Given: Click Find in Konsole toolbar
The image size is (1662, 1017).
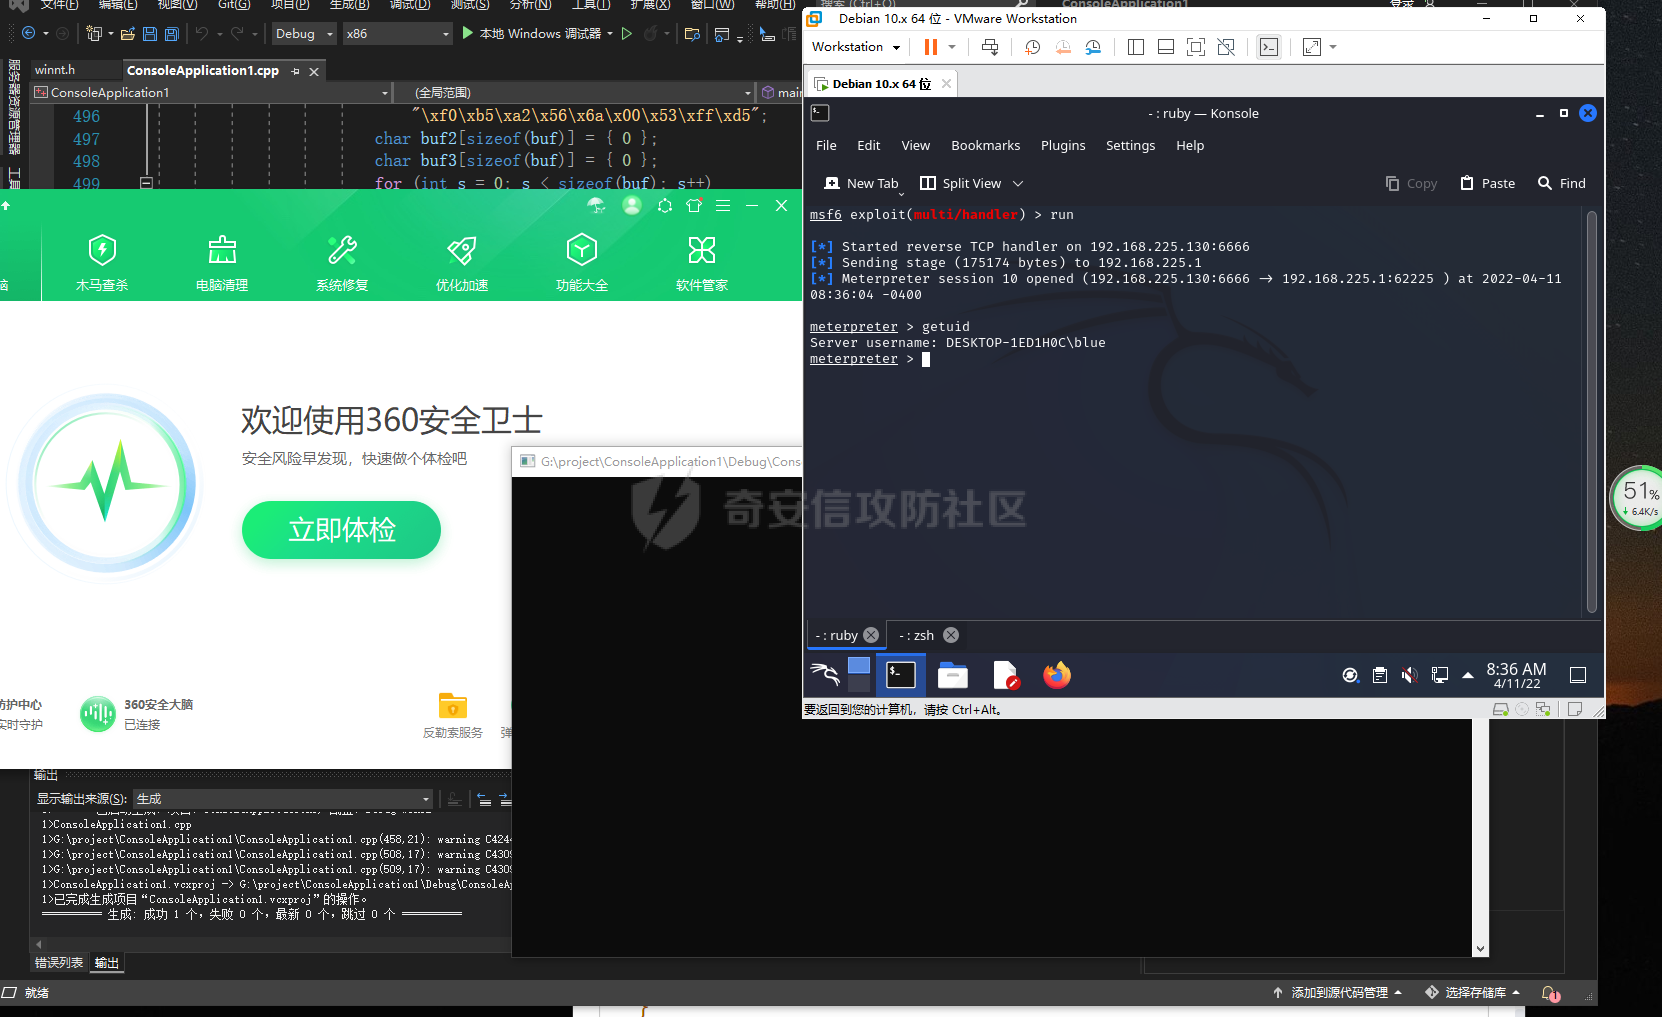Looking at the screenshot, I should coord(1562,183).
